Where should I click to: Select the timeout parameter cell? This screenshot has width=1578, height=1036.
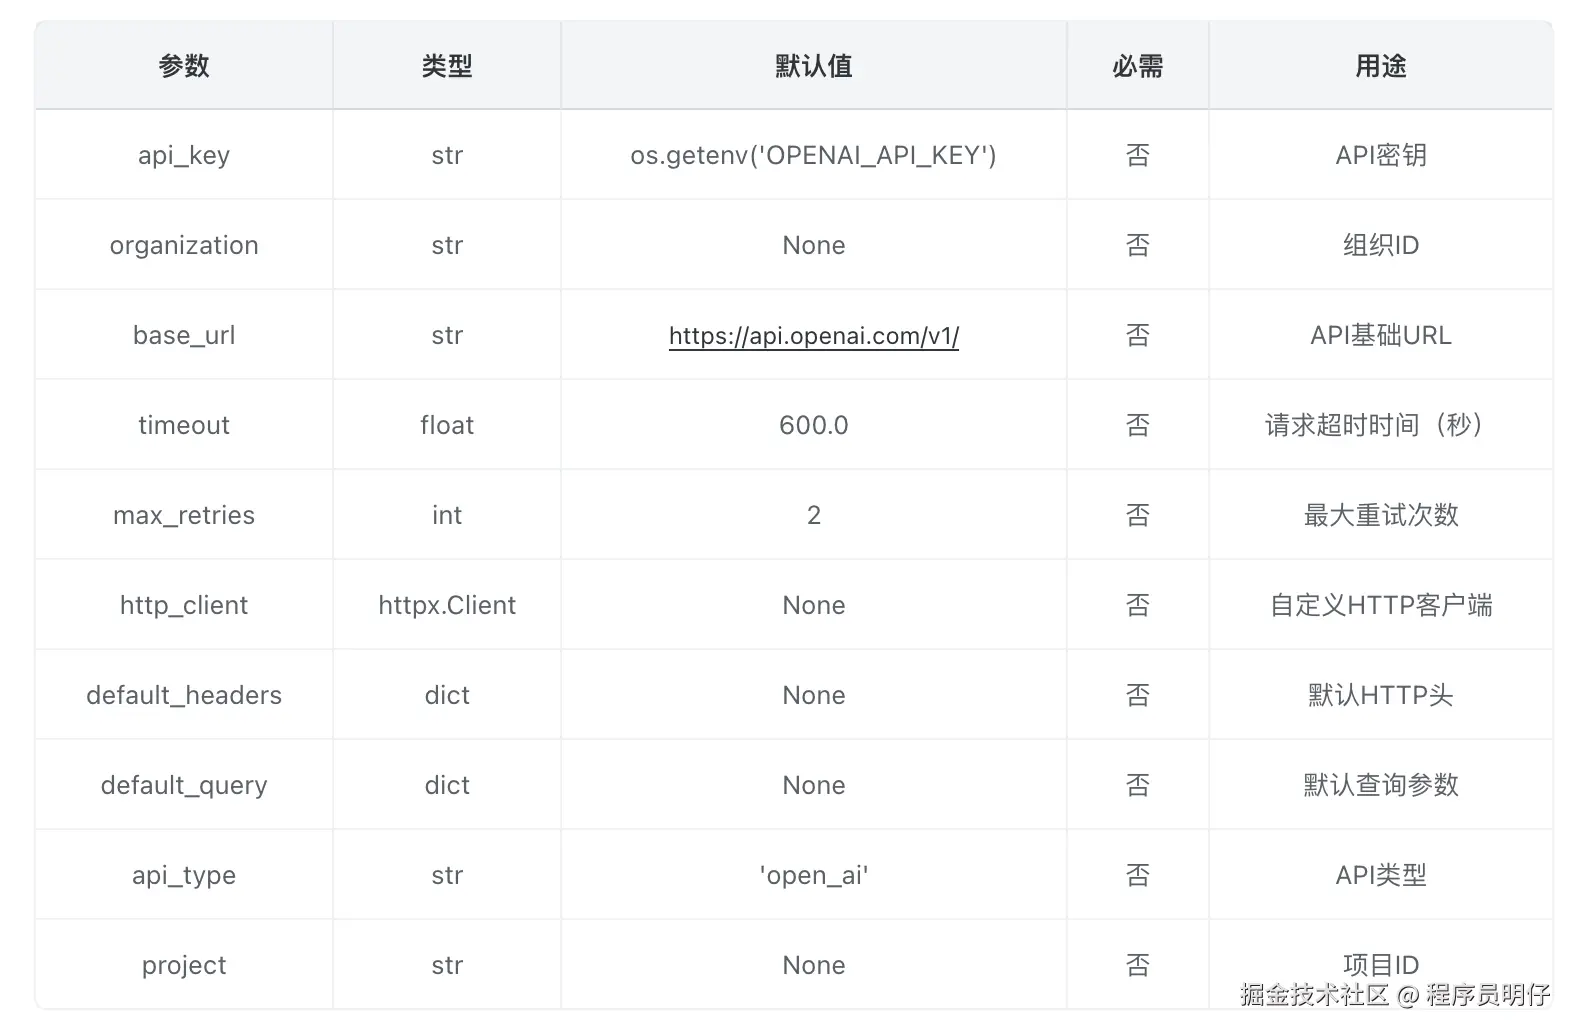pyautogui.click(x=184, y=426)
